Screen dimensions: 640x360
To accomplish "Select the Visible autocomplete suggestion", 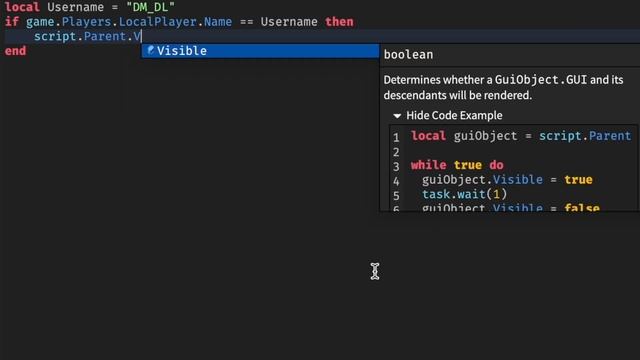I will [x=260, y=51].
